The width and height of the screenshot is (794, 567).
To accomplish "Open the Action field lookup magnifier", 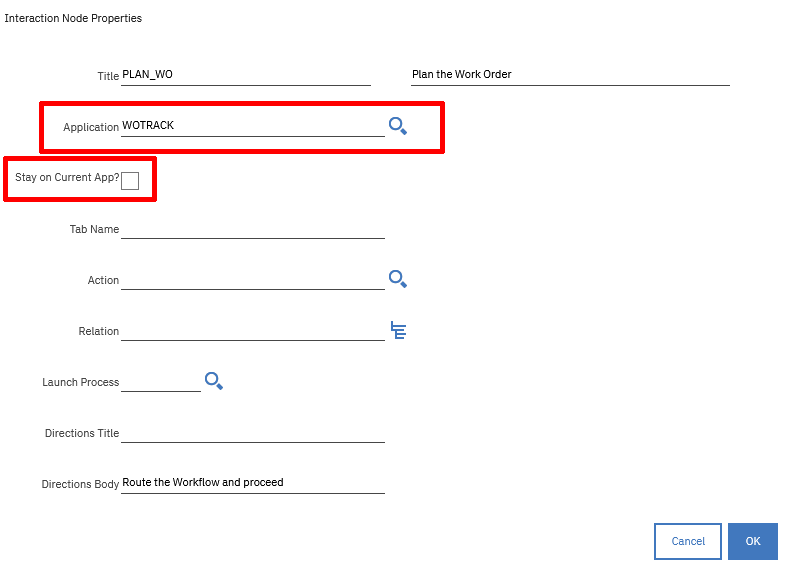I will pos(398,279).
